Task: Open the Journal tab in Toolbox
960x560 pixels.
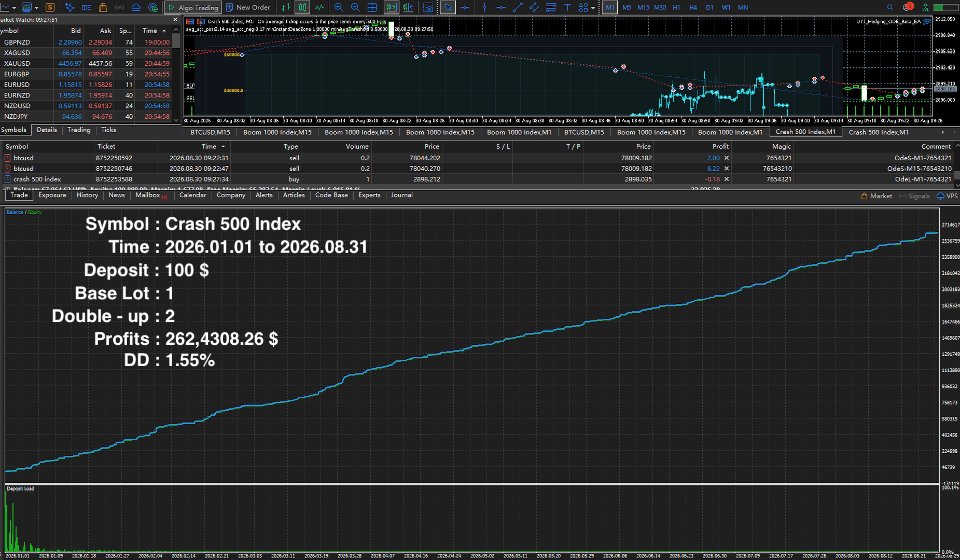Action: pos(402,195)
